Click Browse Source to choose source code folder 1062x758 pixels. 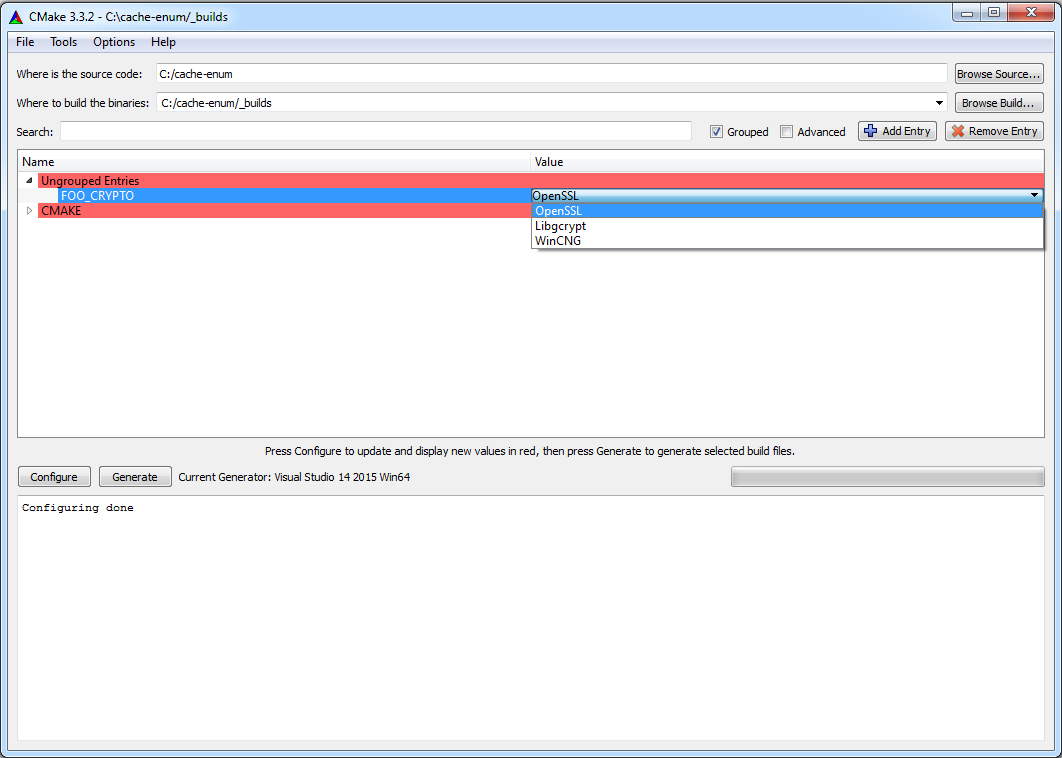coord(998,72)
